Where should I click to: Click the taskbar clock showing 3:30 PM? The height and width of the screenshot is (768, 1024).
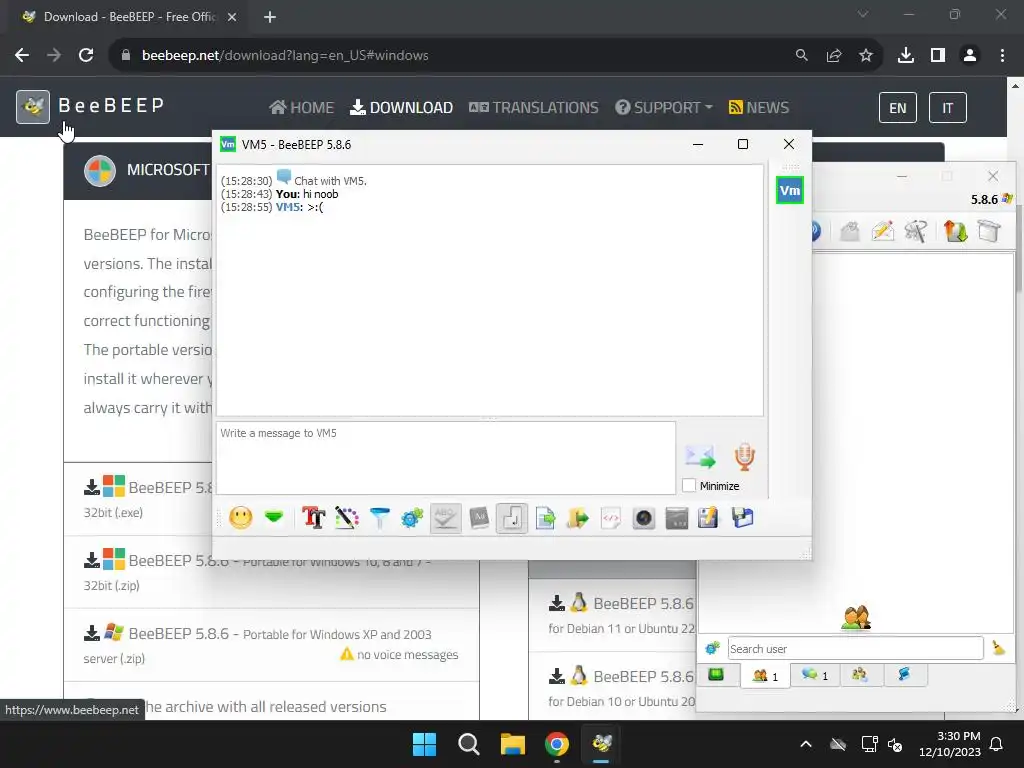tap(950, 744)
